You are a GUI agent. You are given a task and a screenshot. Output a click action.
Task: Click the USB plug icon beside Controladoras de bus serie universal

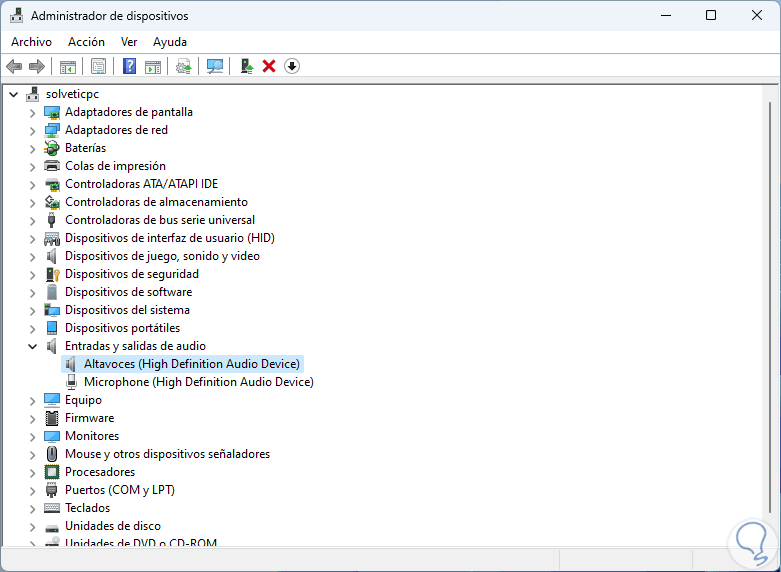click(x=51, y=220)
